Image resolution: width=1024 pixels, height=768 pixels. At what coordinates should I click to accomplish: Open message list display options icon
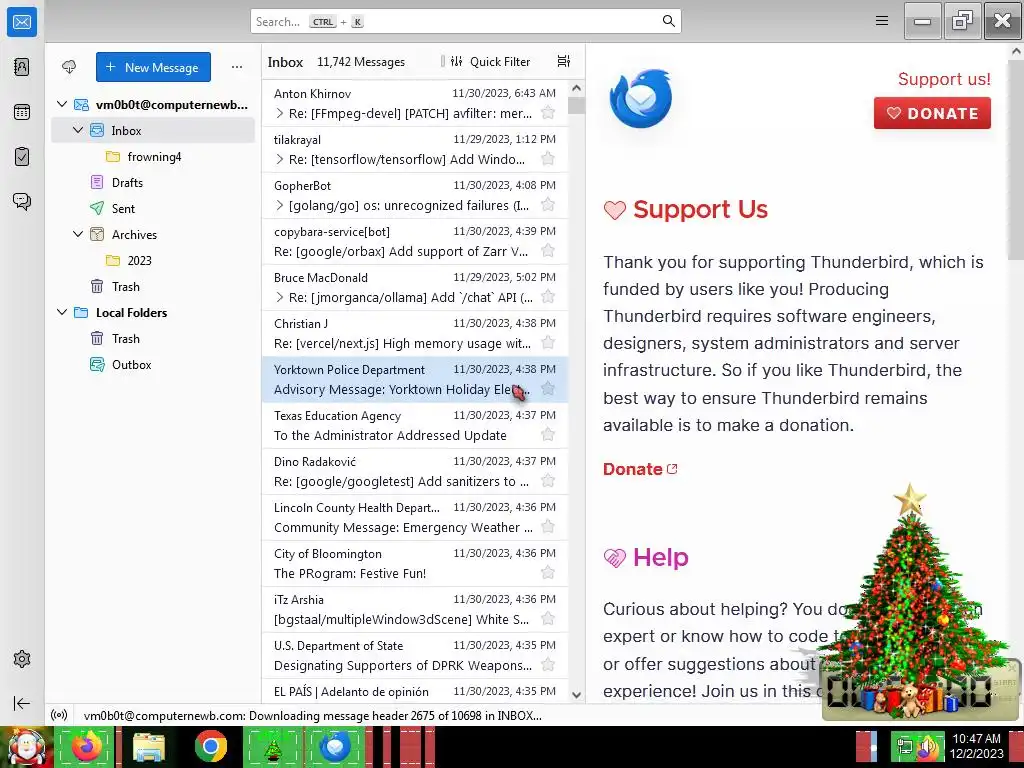[564, 61]
